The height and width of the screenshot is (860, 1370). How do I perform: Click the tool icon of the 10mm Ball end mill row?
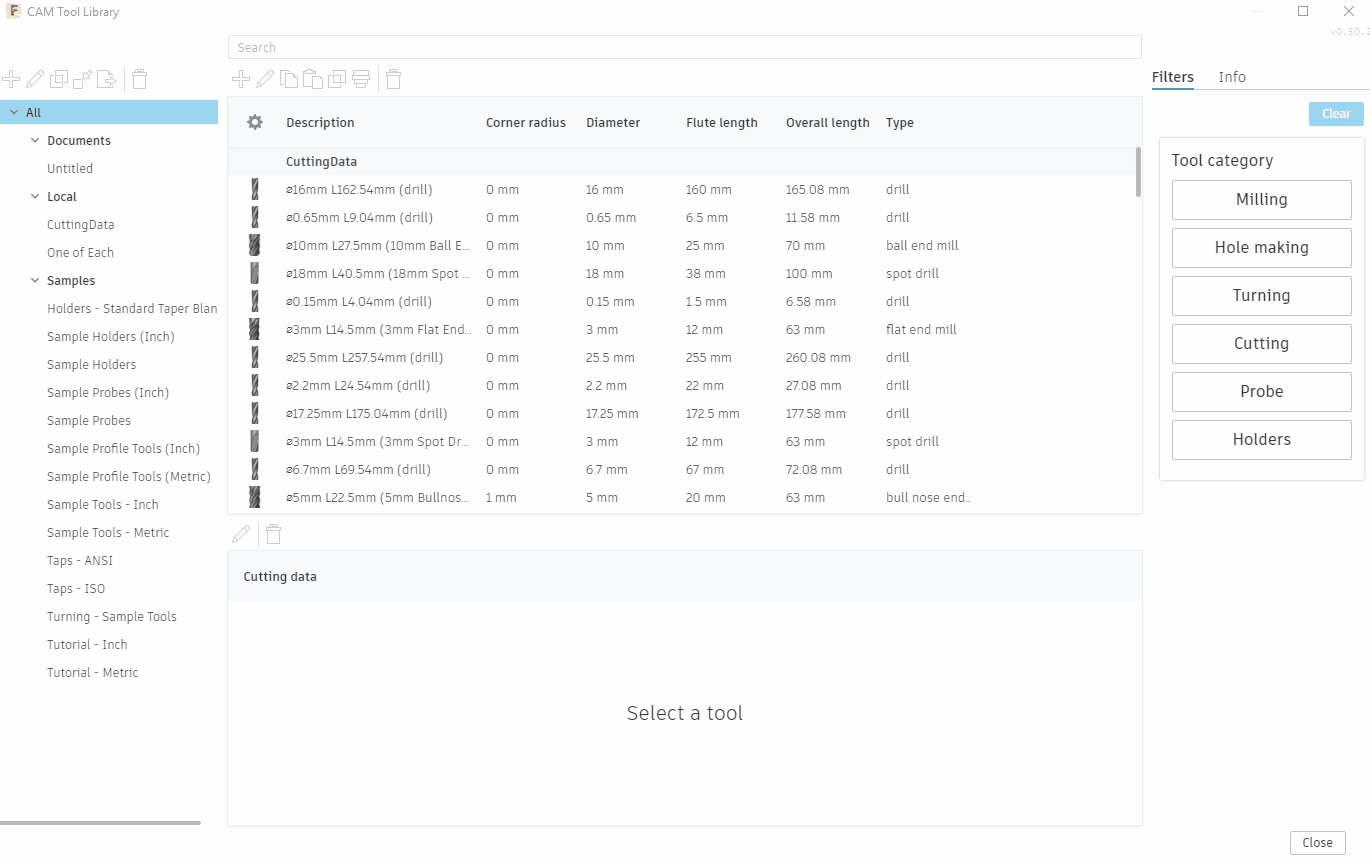[x=254, y=245]
